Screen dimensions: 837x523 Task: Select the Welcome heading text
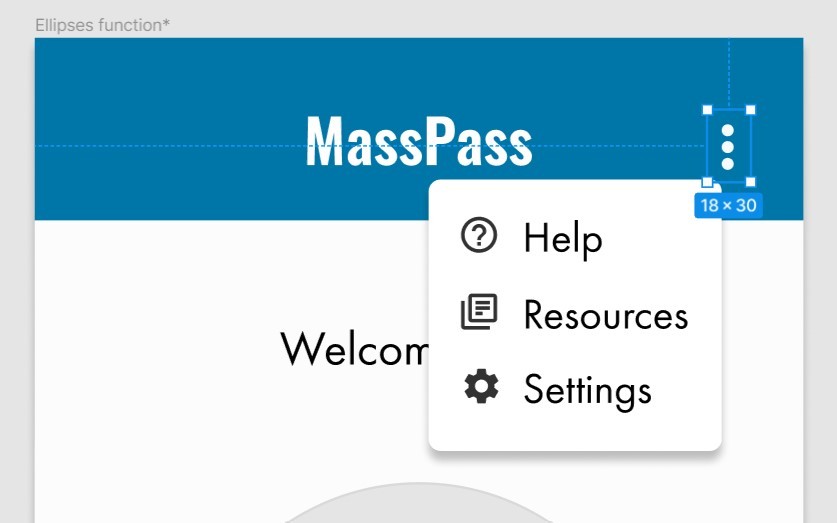tap(354, 348)
